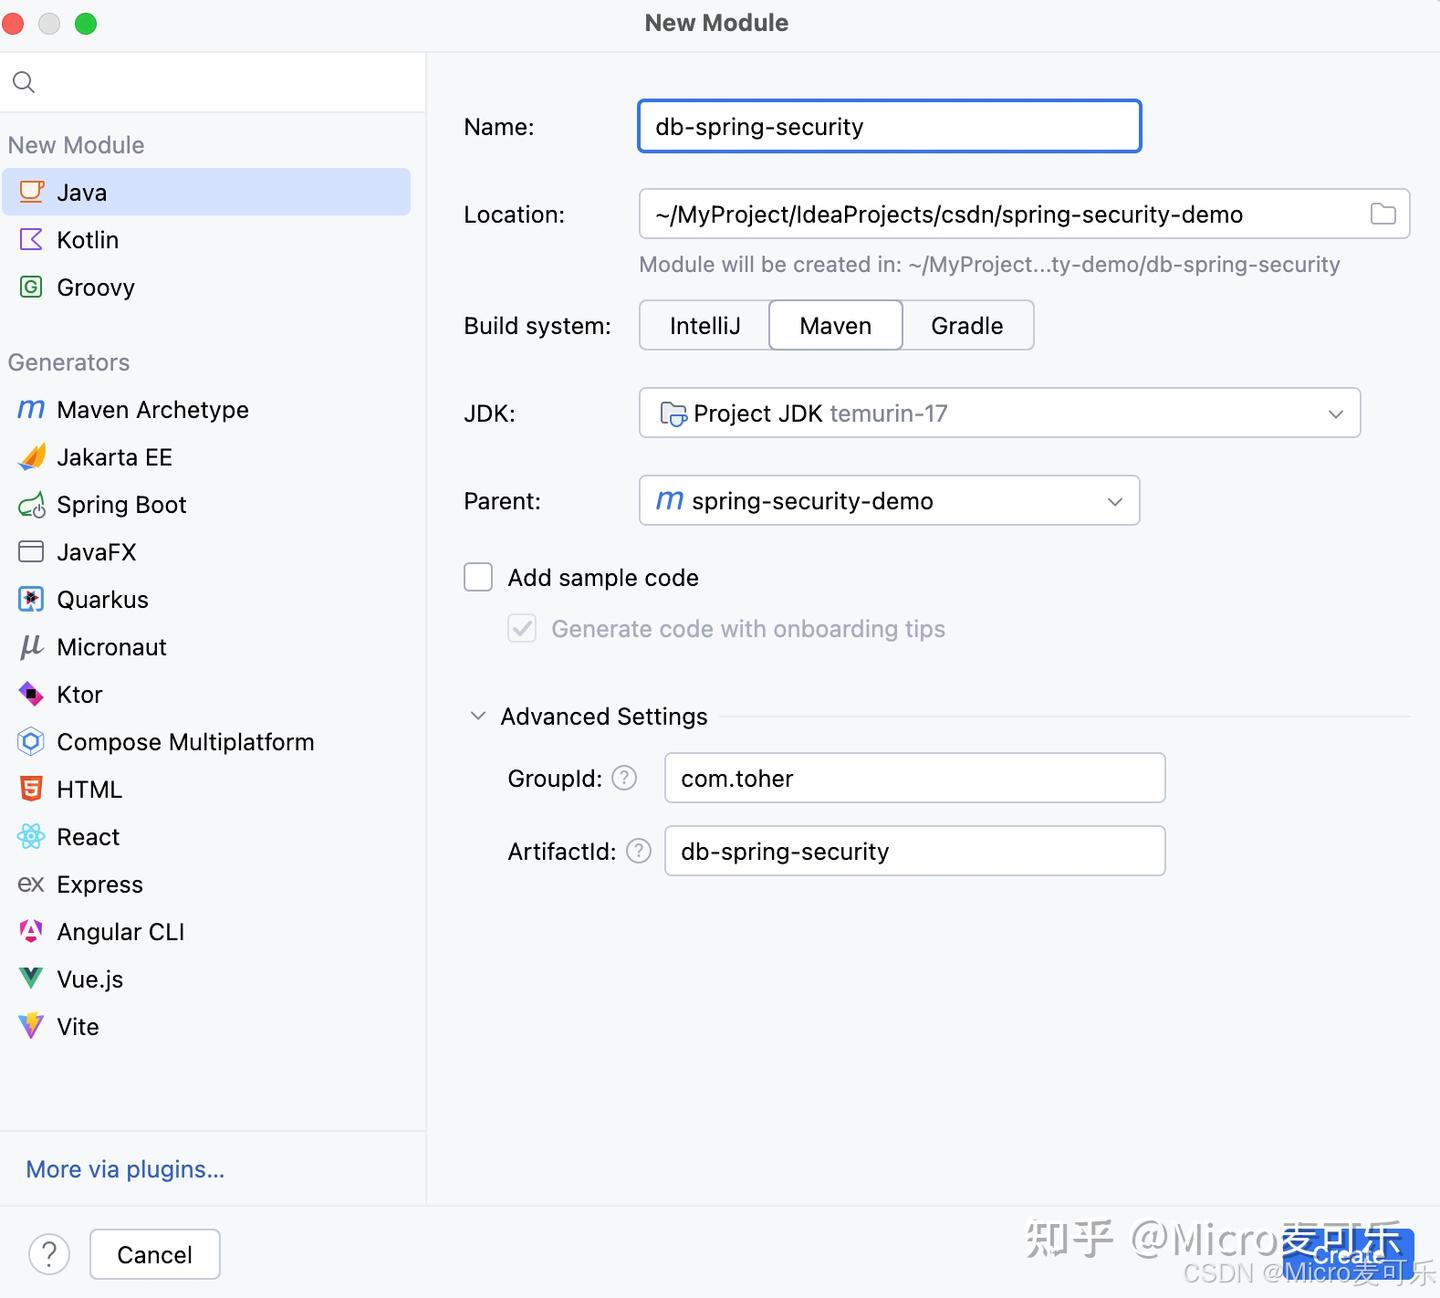This screenshot has height=1298, width=1440.
Task: Select Groovy in the New Module list
Action: coord(95,288)
